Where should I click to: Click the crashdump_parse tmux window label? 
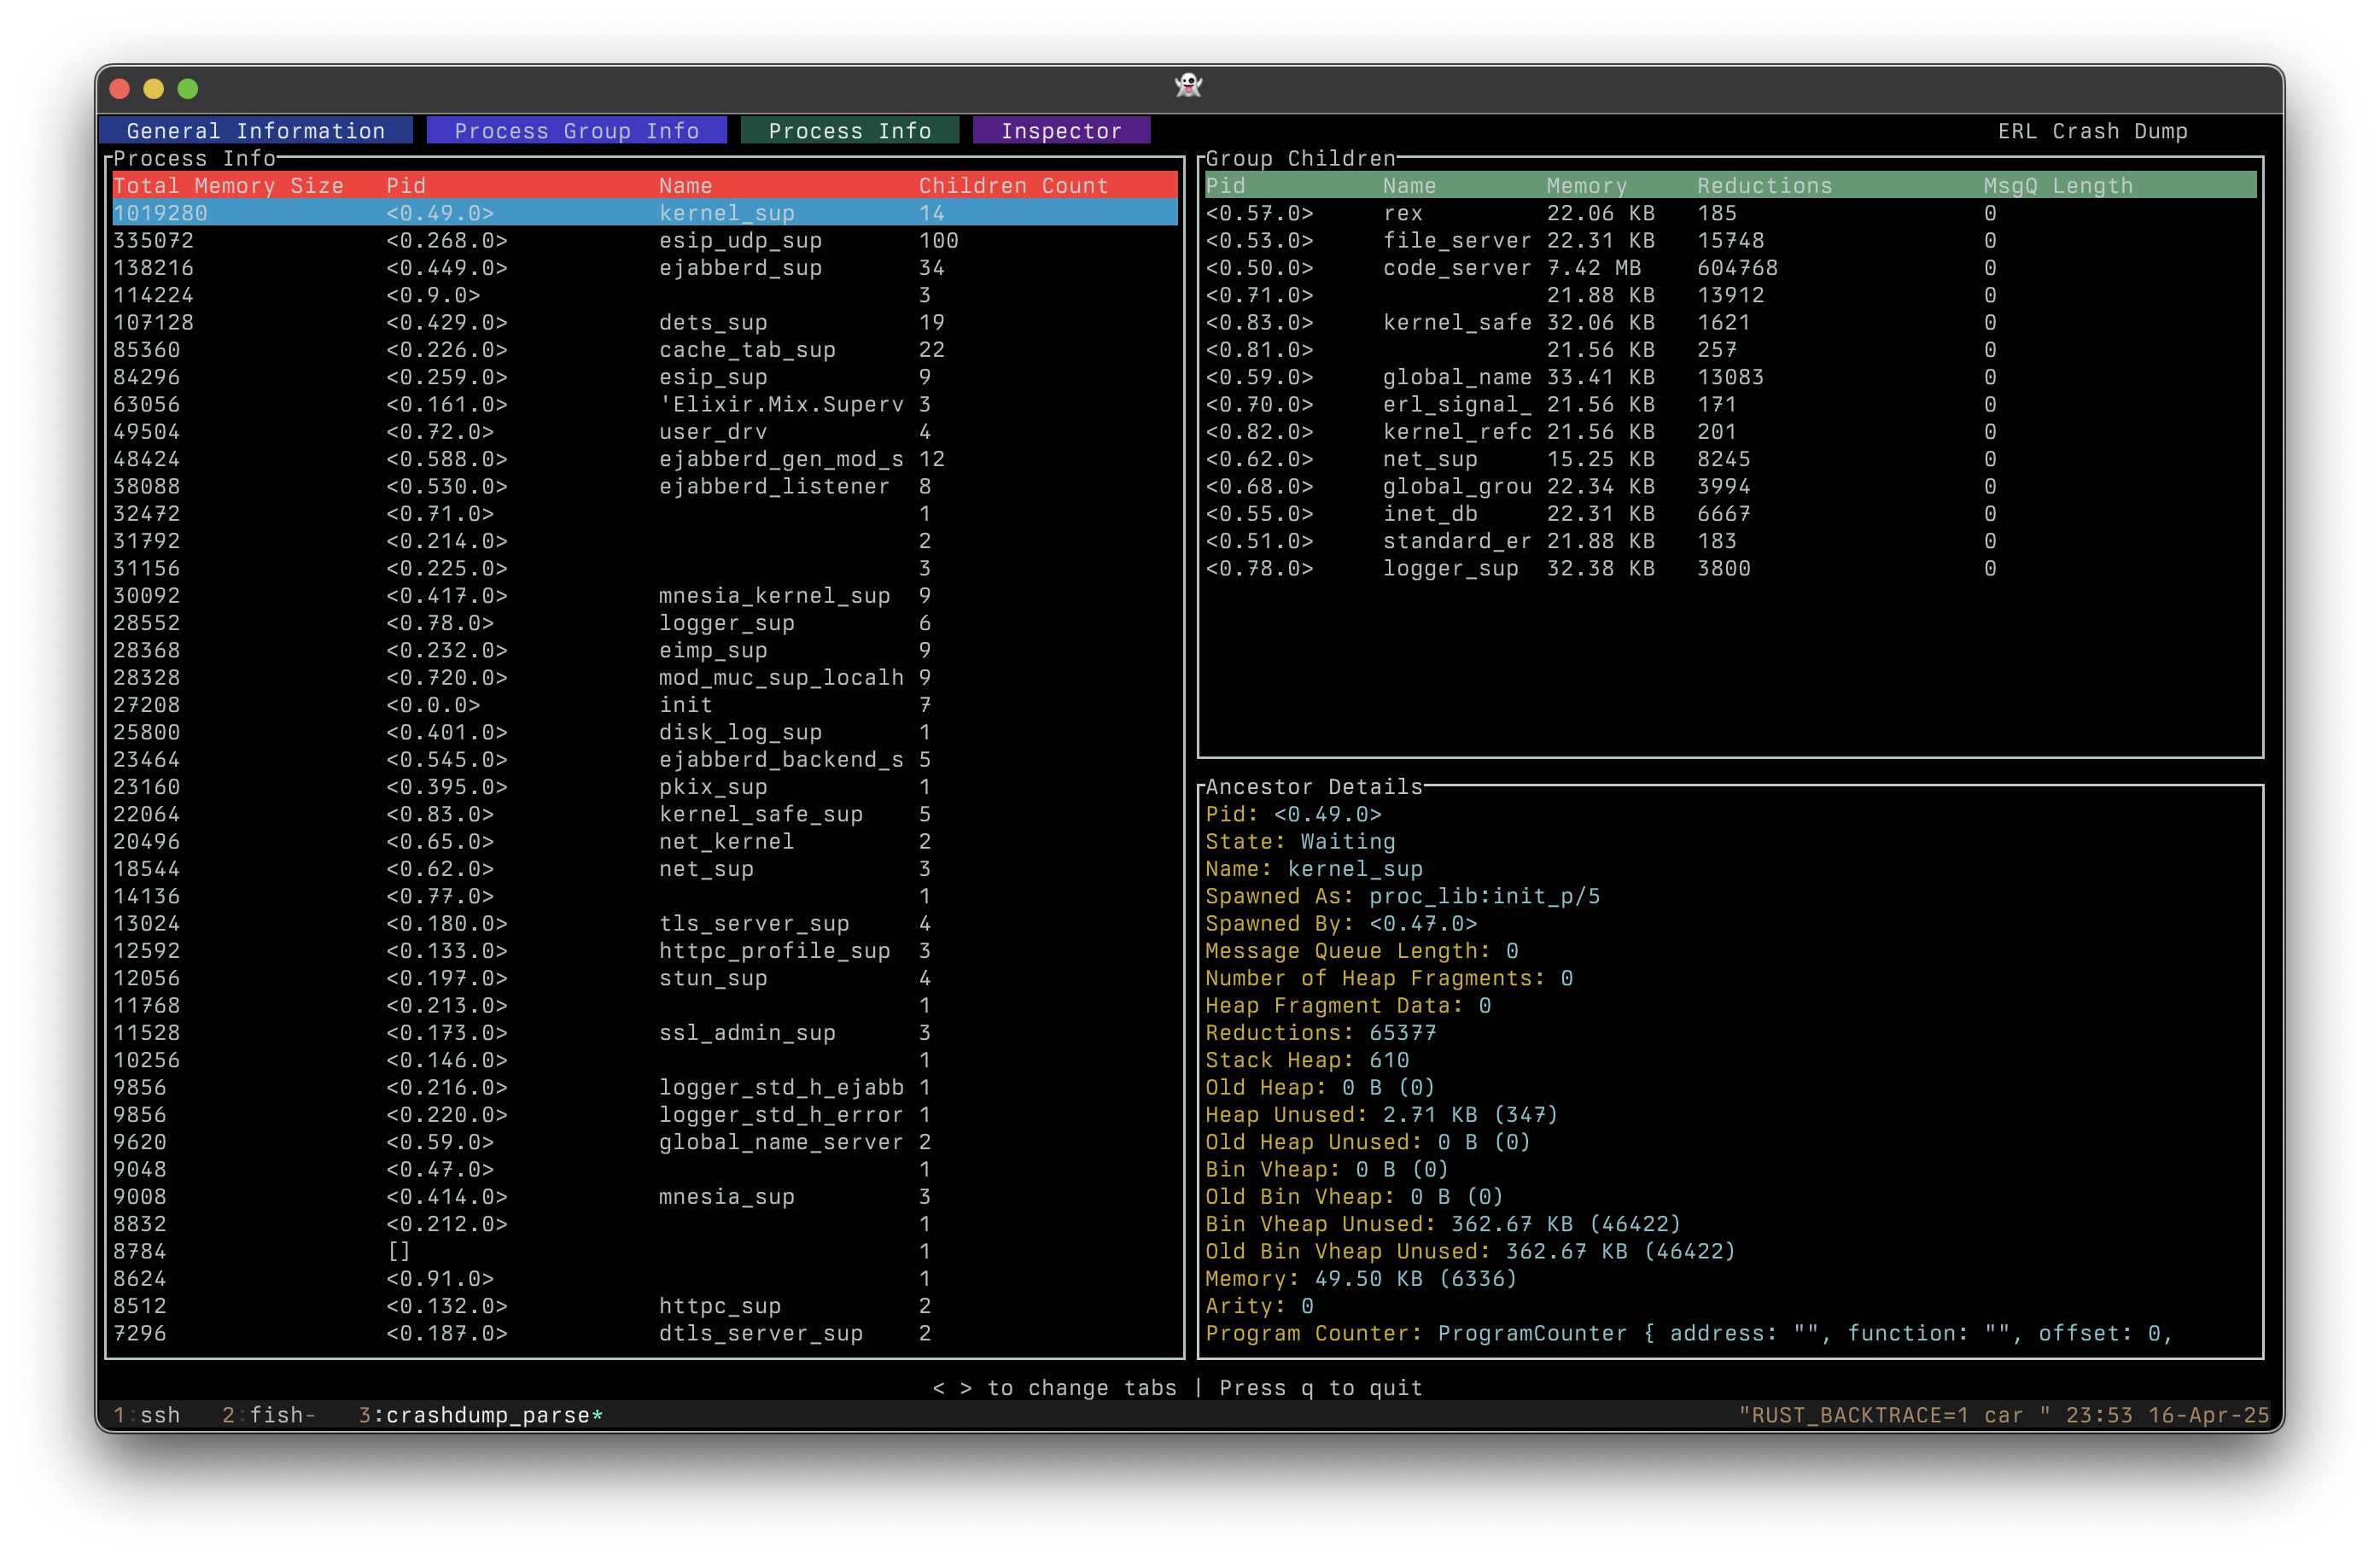(x=480, y=1415)
